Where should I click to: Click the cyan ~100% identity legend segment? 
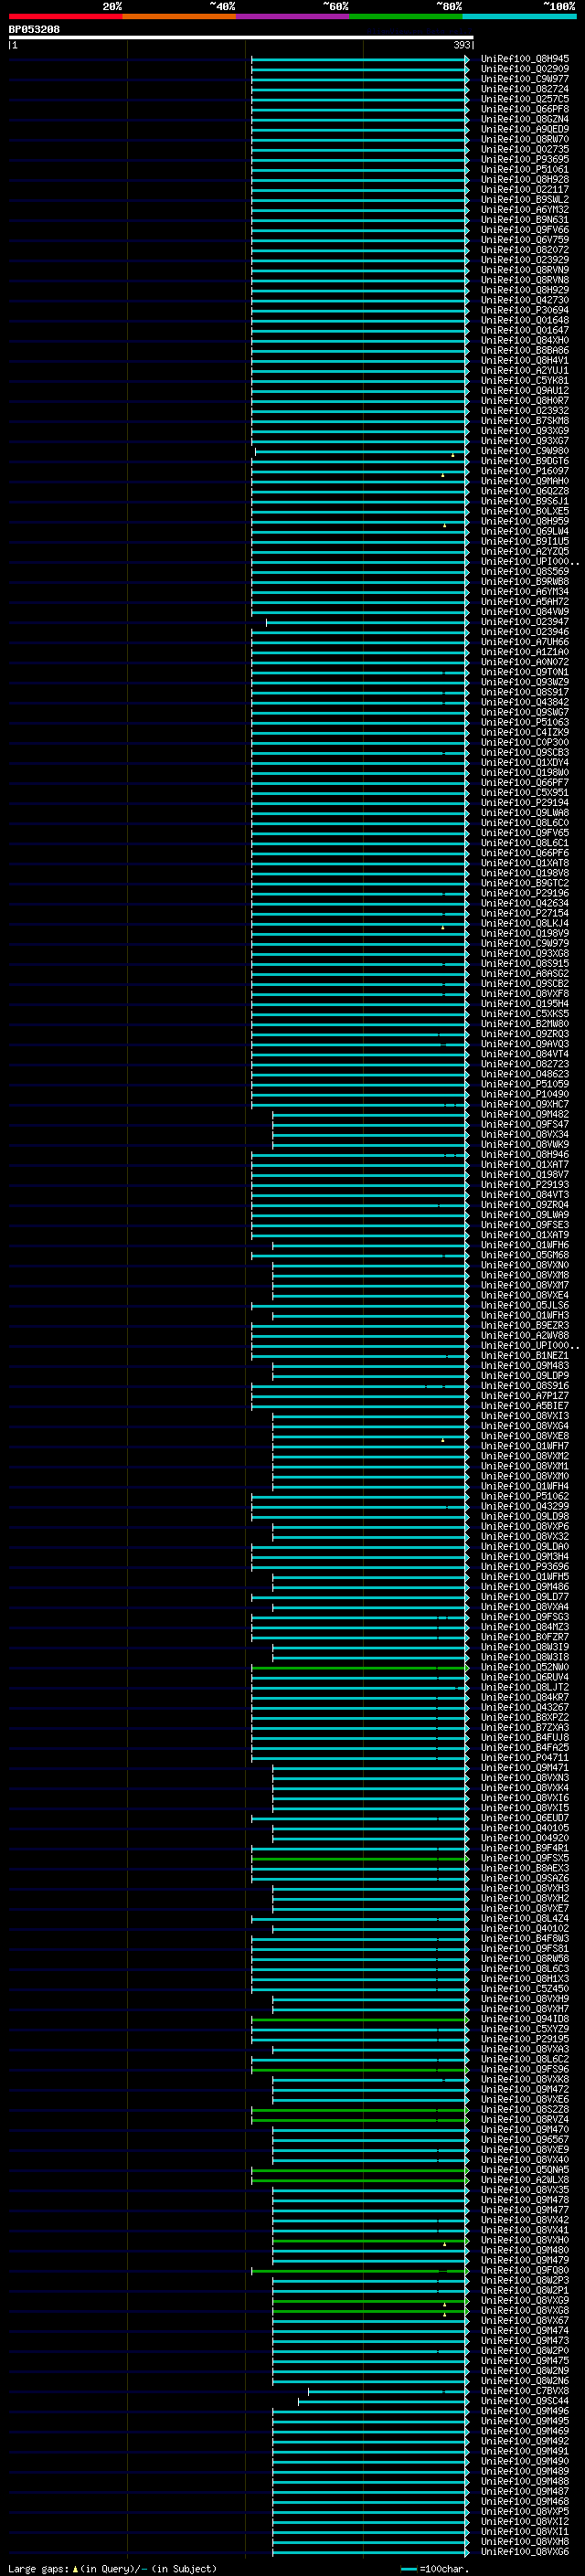click(x=519, y=17)
